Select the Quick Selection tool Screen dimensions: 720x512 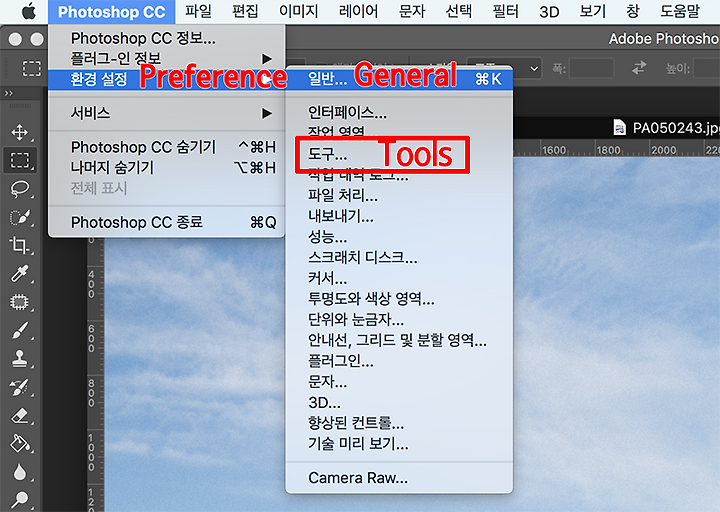(20, 217)
